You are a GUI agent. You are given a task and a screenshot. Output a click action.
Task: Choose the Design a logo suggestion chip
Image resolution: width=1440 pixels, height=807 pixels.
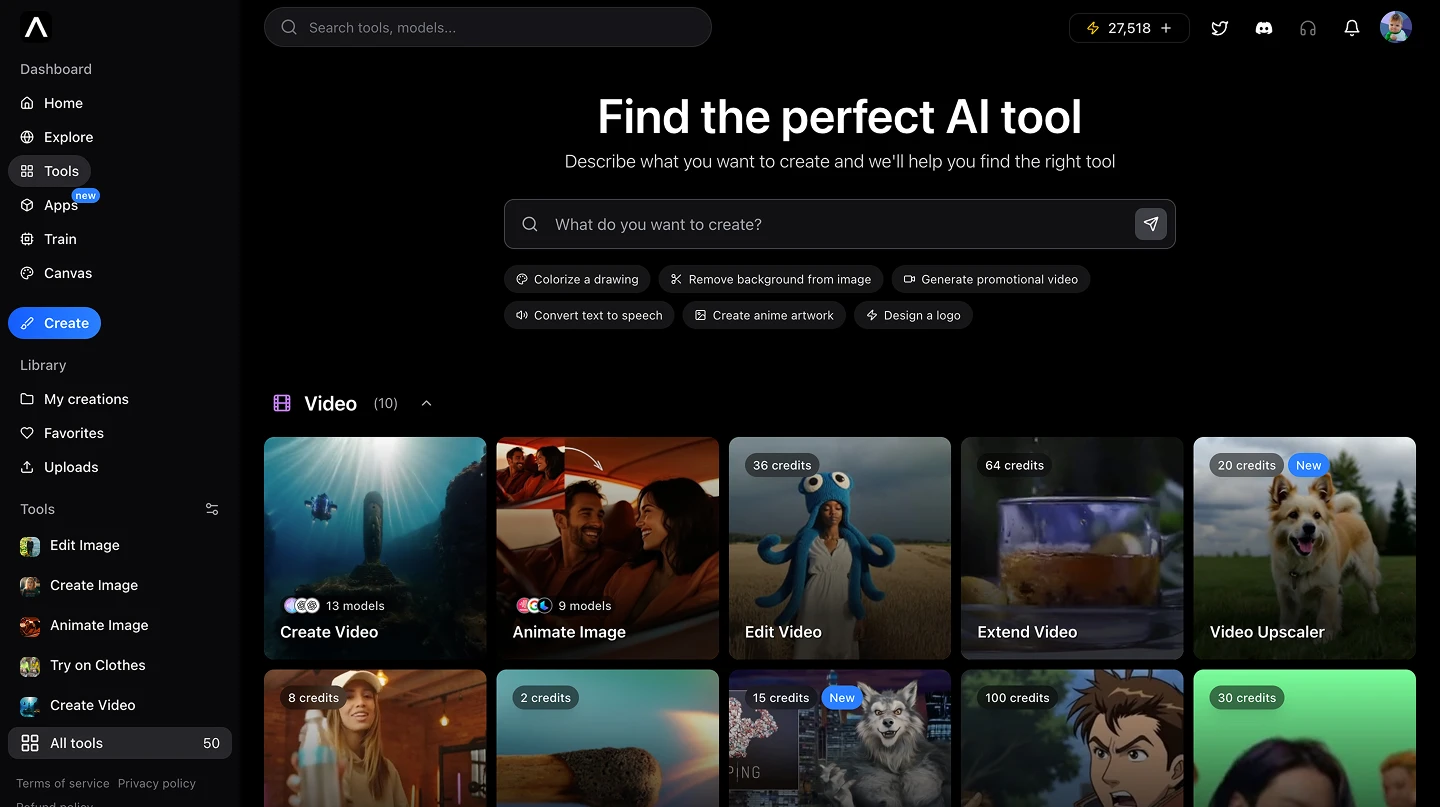coord(913,315)
